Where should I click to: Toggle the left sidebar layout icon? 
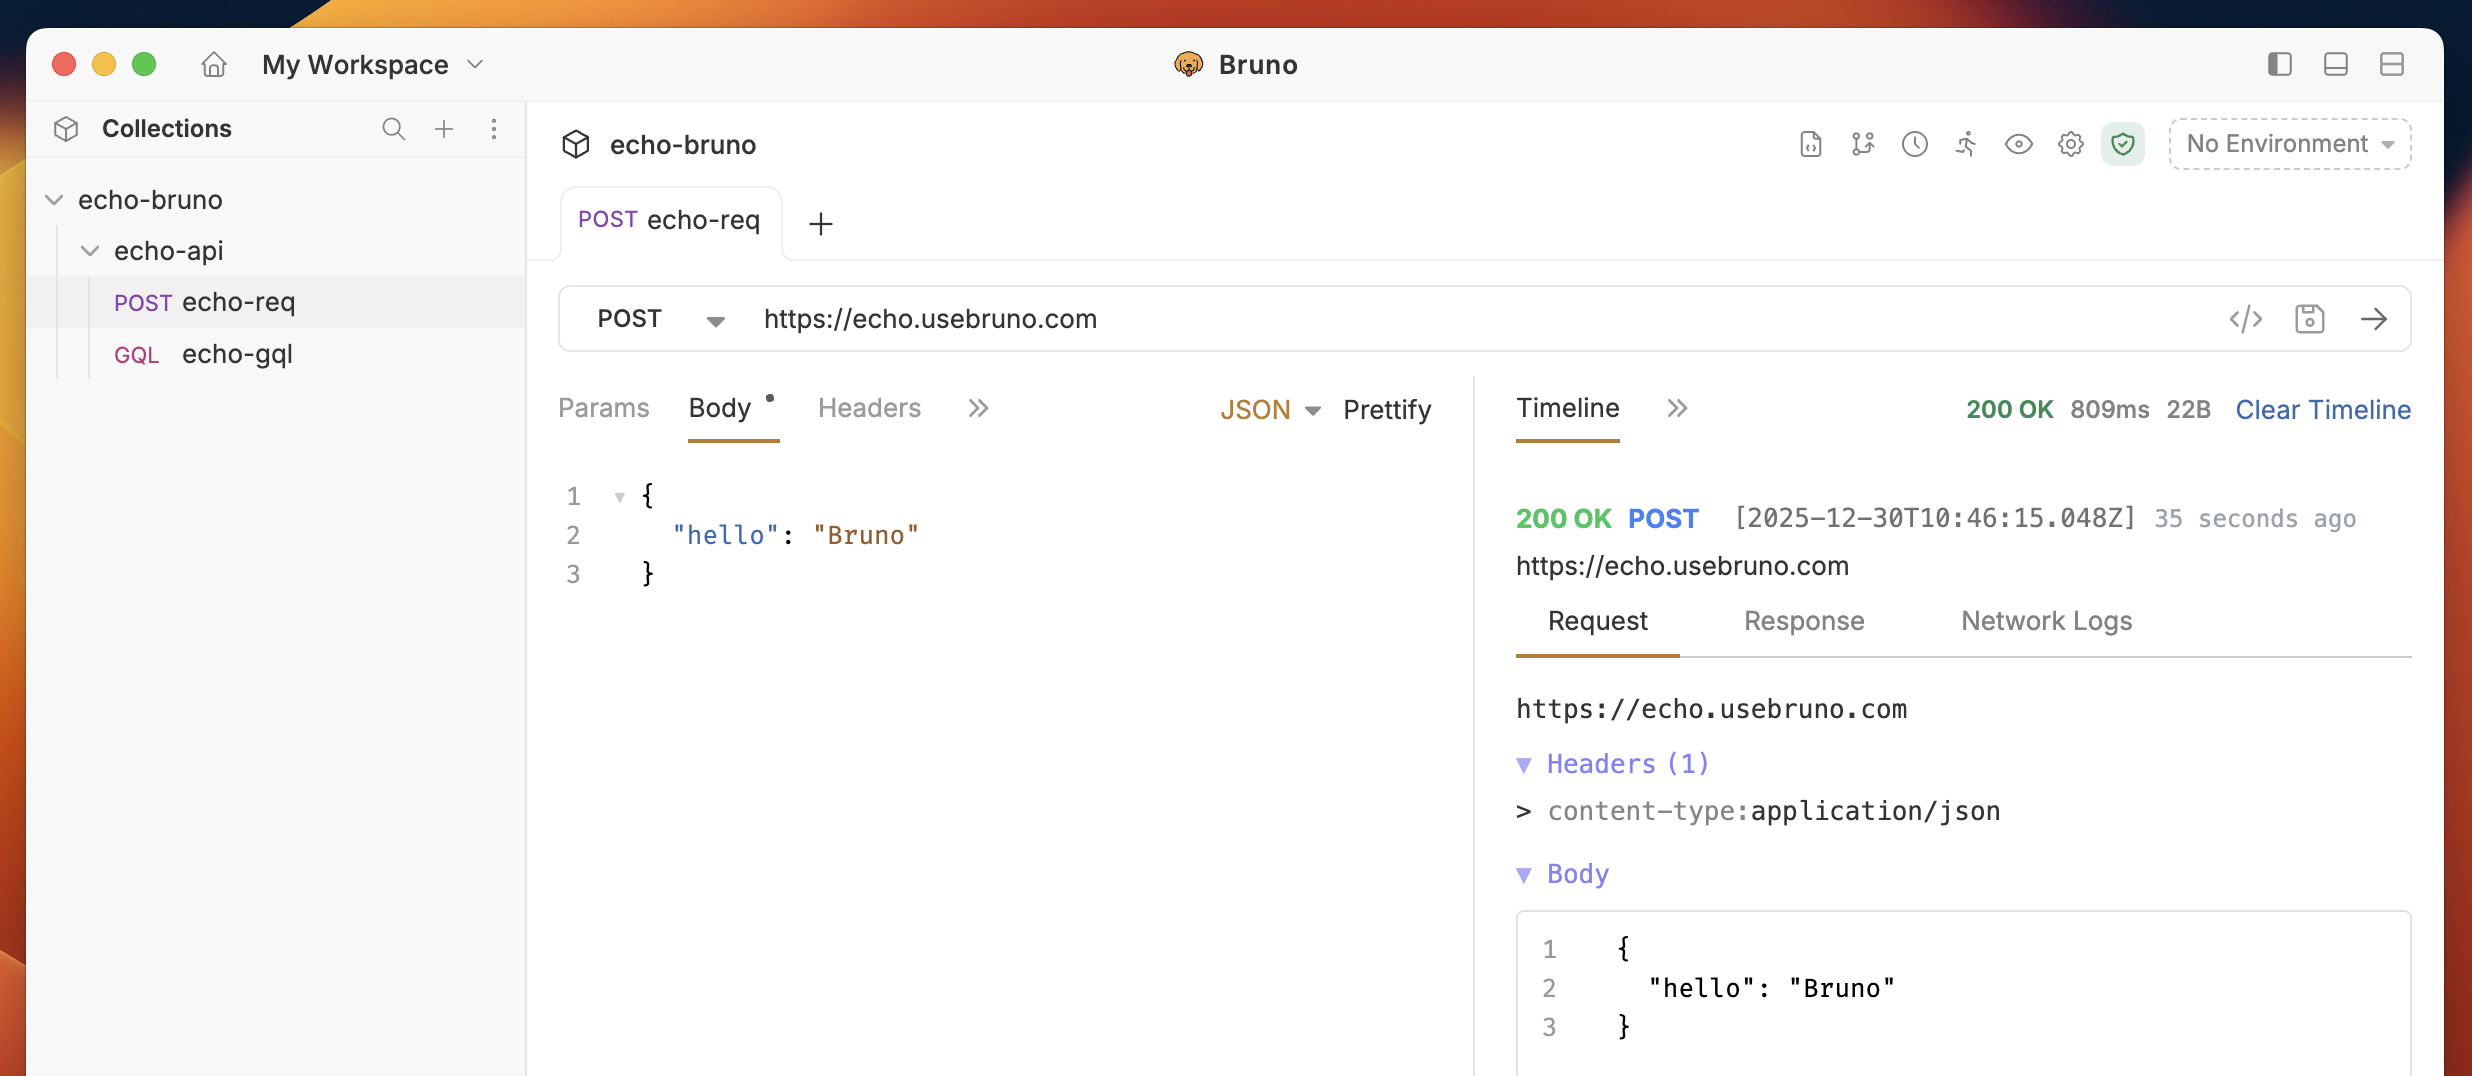[x=2279, y=65]
